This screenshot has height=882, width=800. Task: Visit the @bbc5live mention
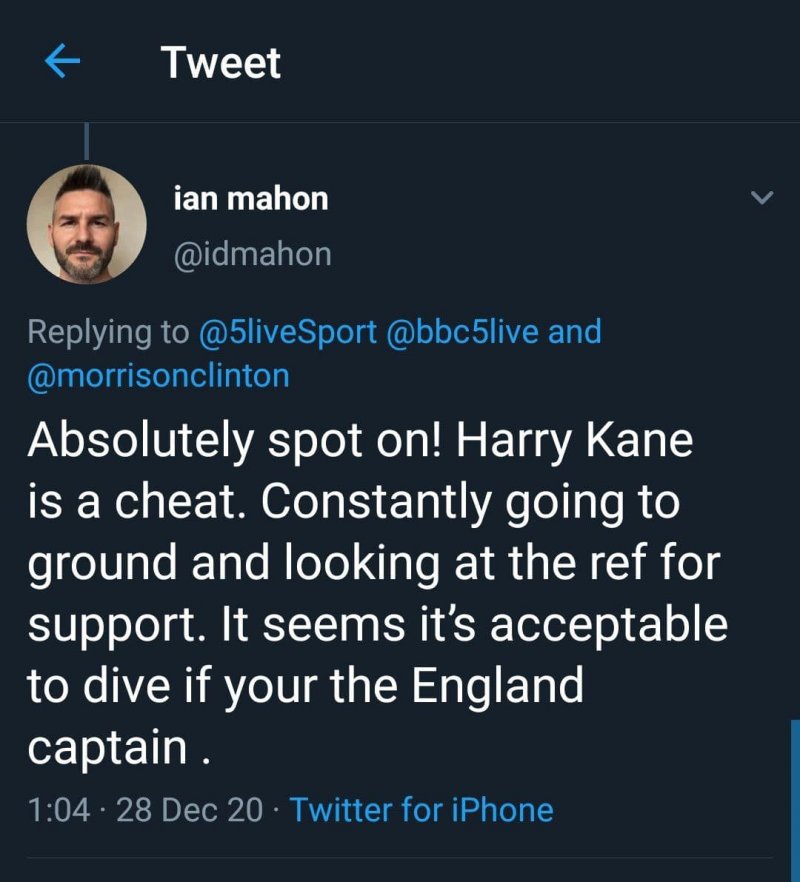pos(462,332)
